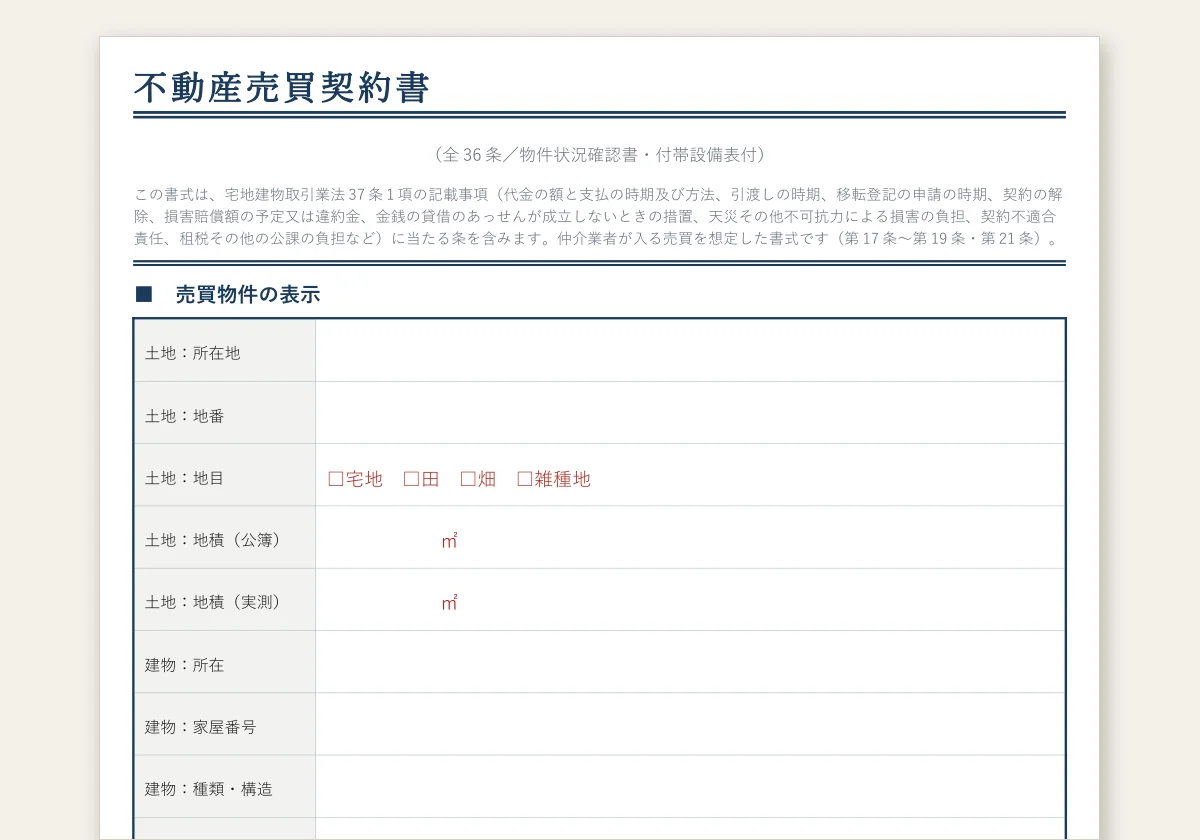Screen dimensions: 1200x840
Task: Click the 土地：所在地 row label
Action: point(193,353)
